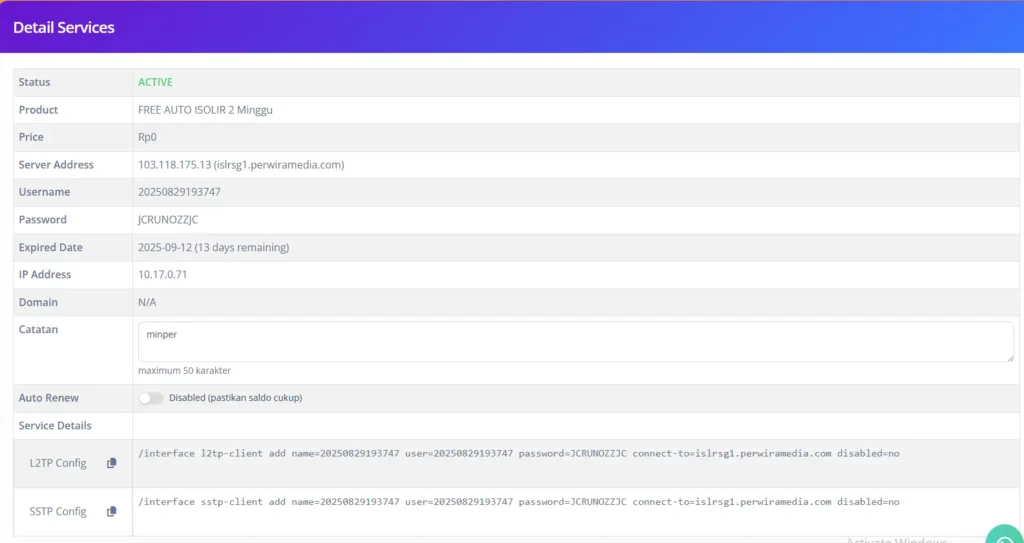Toggle the Auto Renew switch

pyautogui.click(x=150, y=398)
